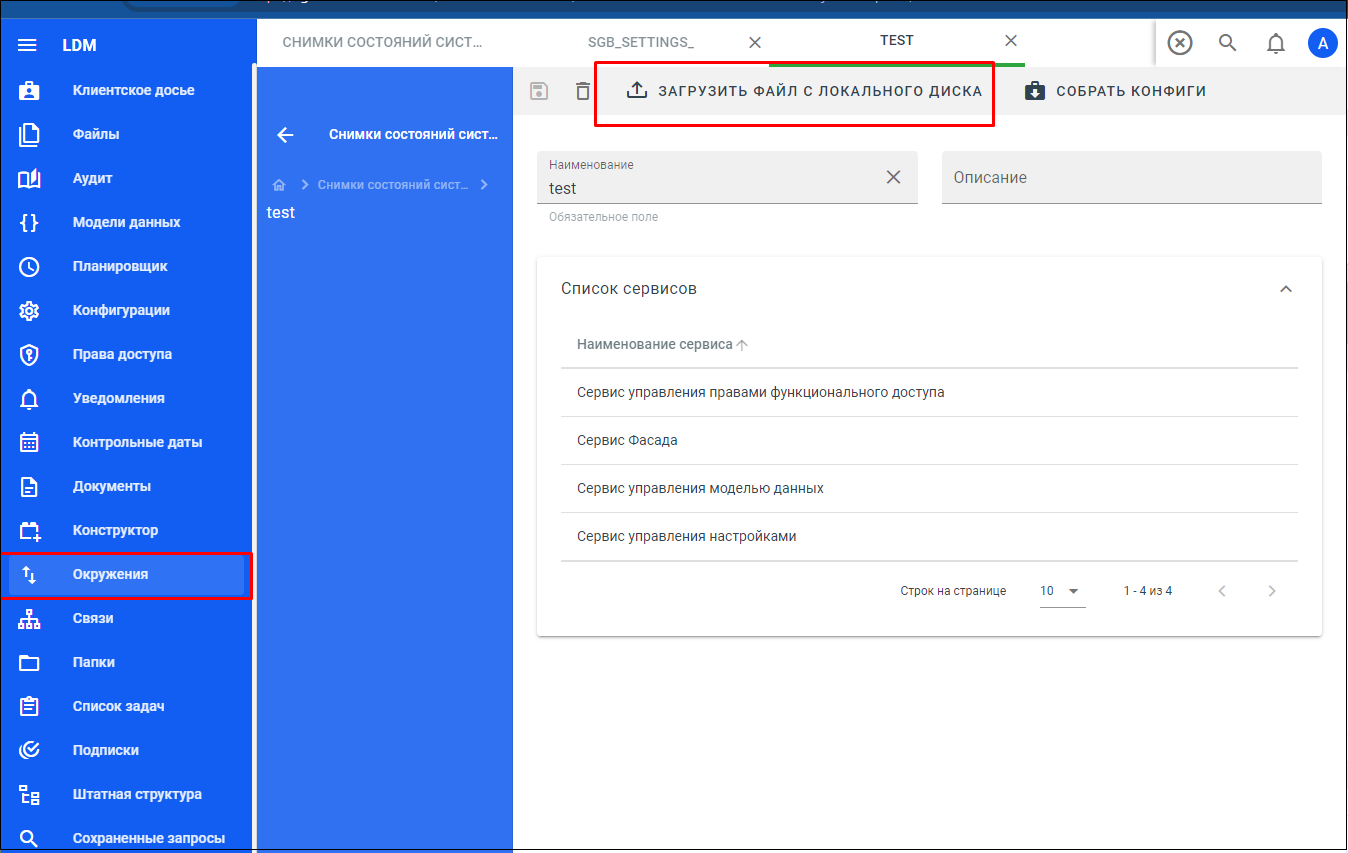1348x853 pixels.
Task: Select Окружения in the sidebar
Action: pyautogui.click(x=126, y=574)
